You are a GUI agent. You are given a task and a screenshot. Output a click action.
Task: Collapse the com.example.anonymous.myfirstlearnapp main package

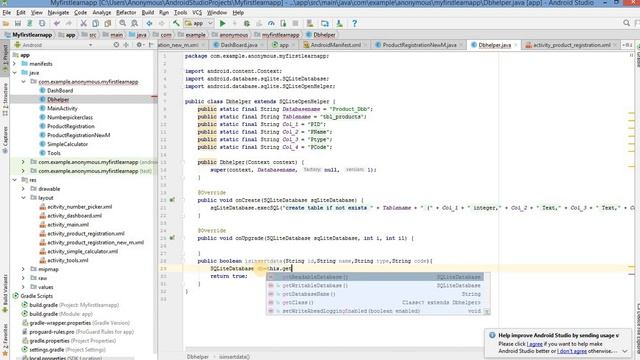tap(23, 82)
